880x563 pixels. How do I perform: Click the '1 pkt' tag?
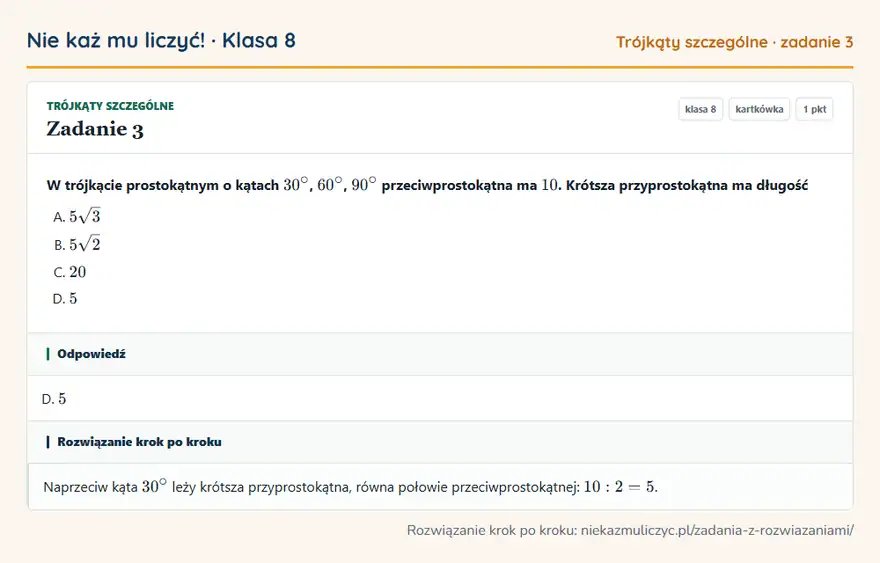tap(814, 109)
